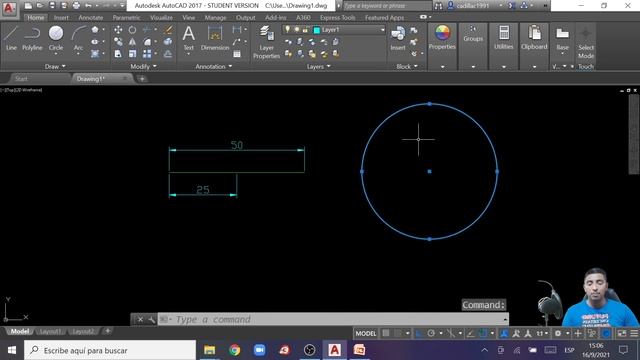Viewport: 640px width, 360px height.
Task: Switch to the Start file tab
Action: point(21,79)
